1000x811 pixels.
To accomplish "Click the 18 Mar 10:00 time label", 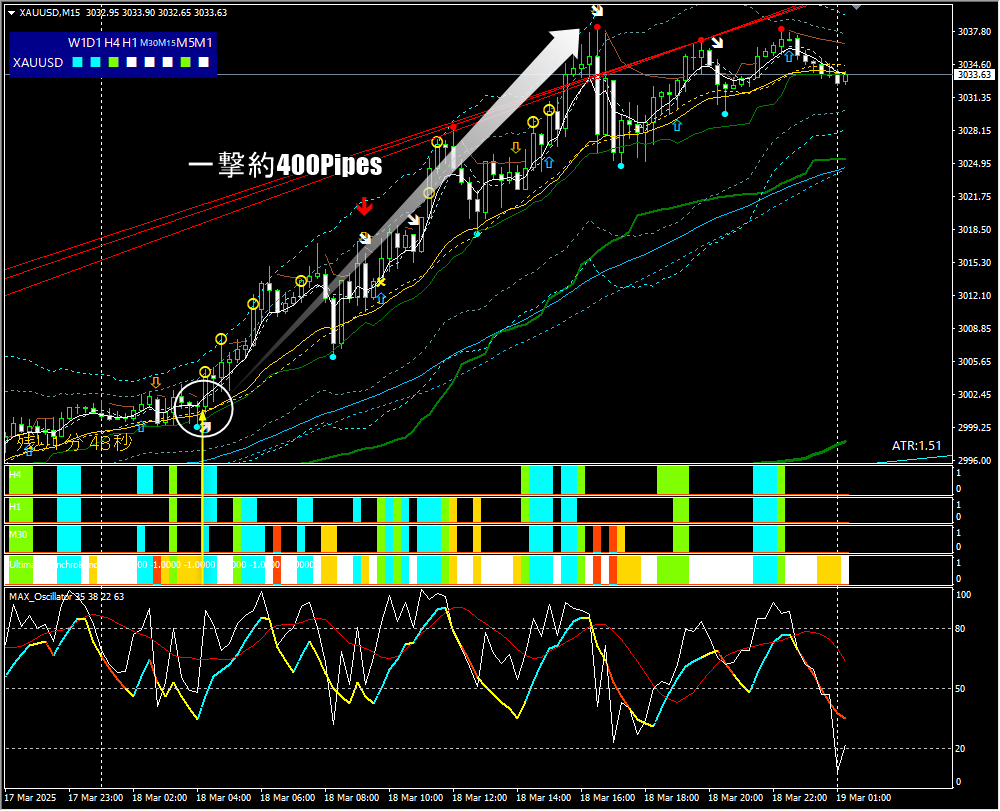I will tap(415, 798).
